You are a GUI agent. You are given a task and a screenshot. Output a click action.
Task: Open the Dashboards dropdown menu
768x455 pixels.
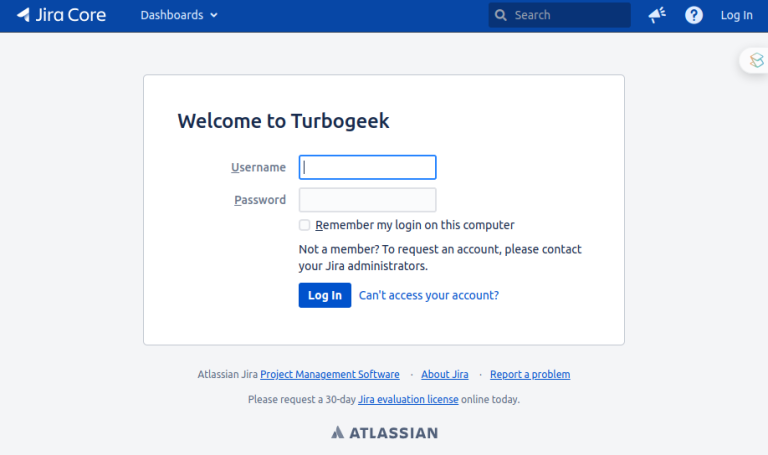click(x=179, y=15)
